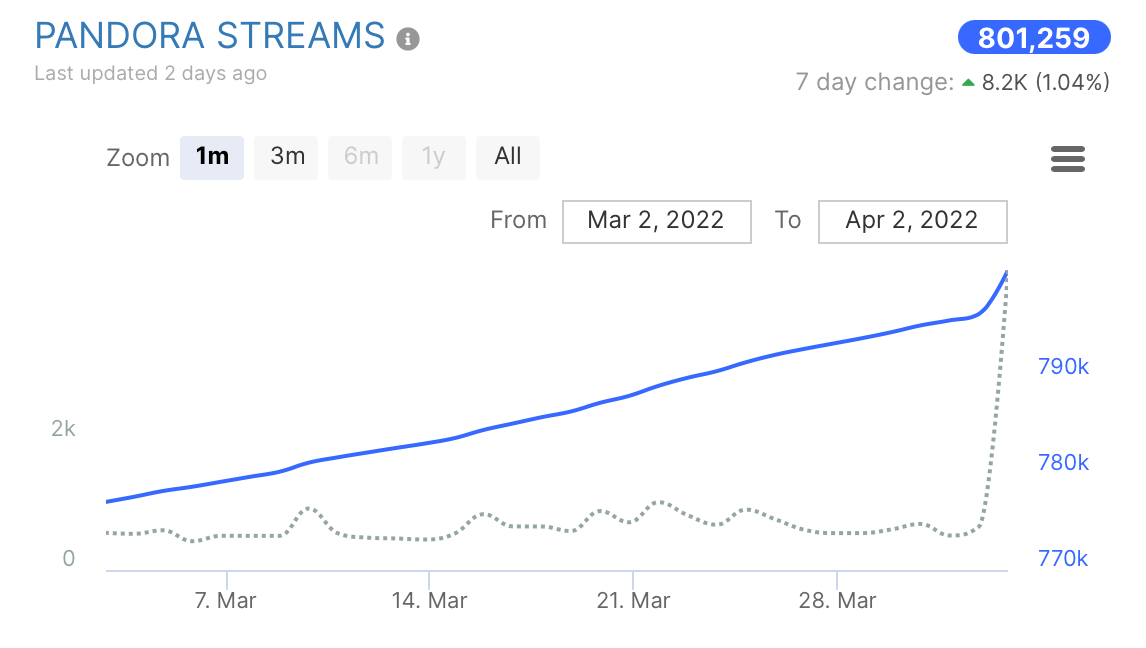
Task: Click the 790k right axis label
Action: [x=1063, y=367]
